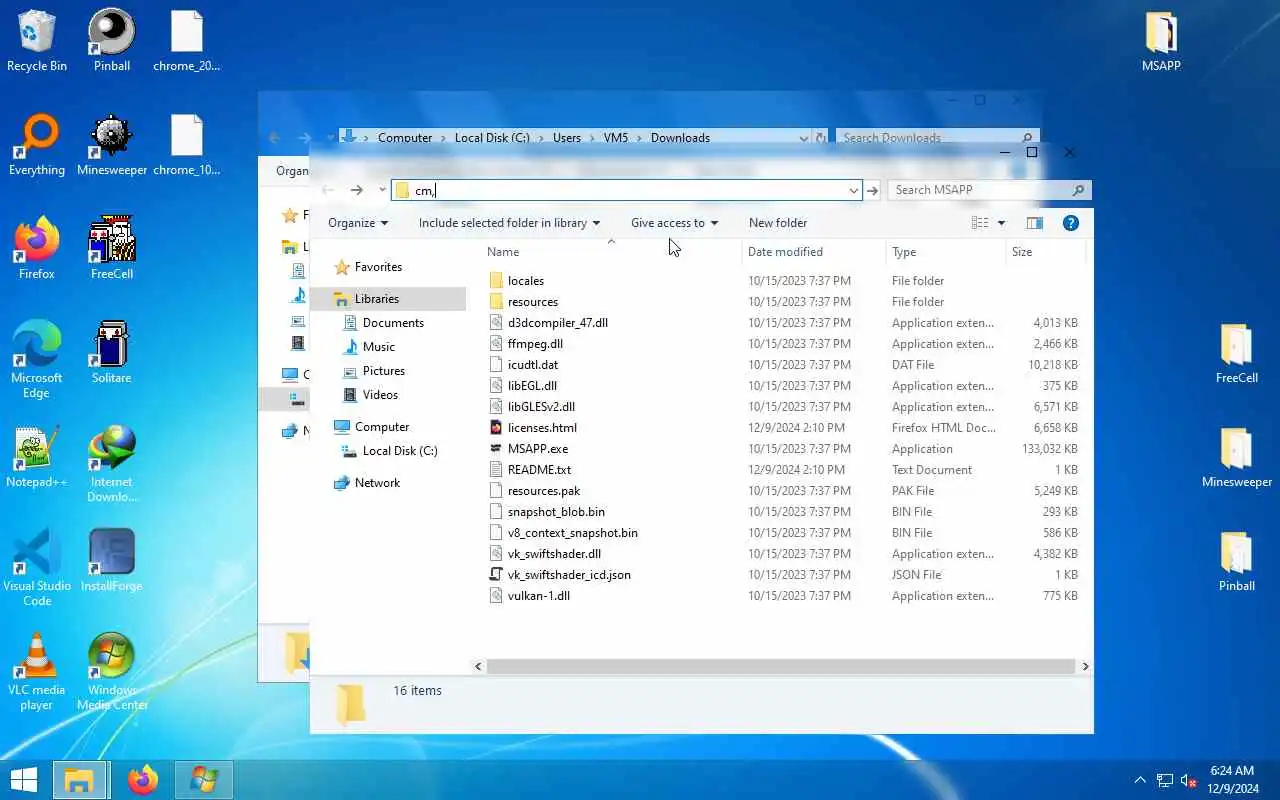Click the horizontal scrollbar in the file list
The image size is (1280, 800).
pyautogui.click(x=781, y=666)
